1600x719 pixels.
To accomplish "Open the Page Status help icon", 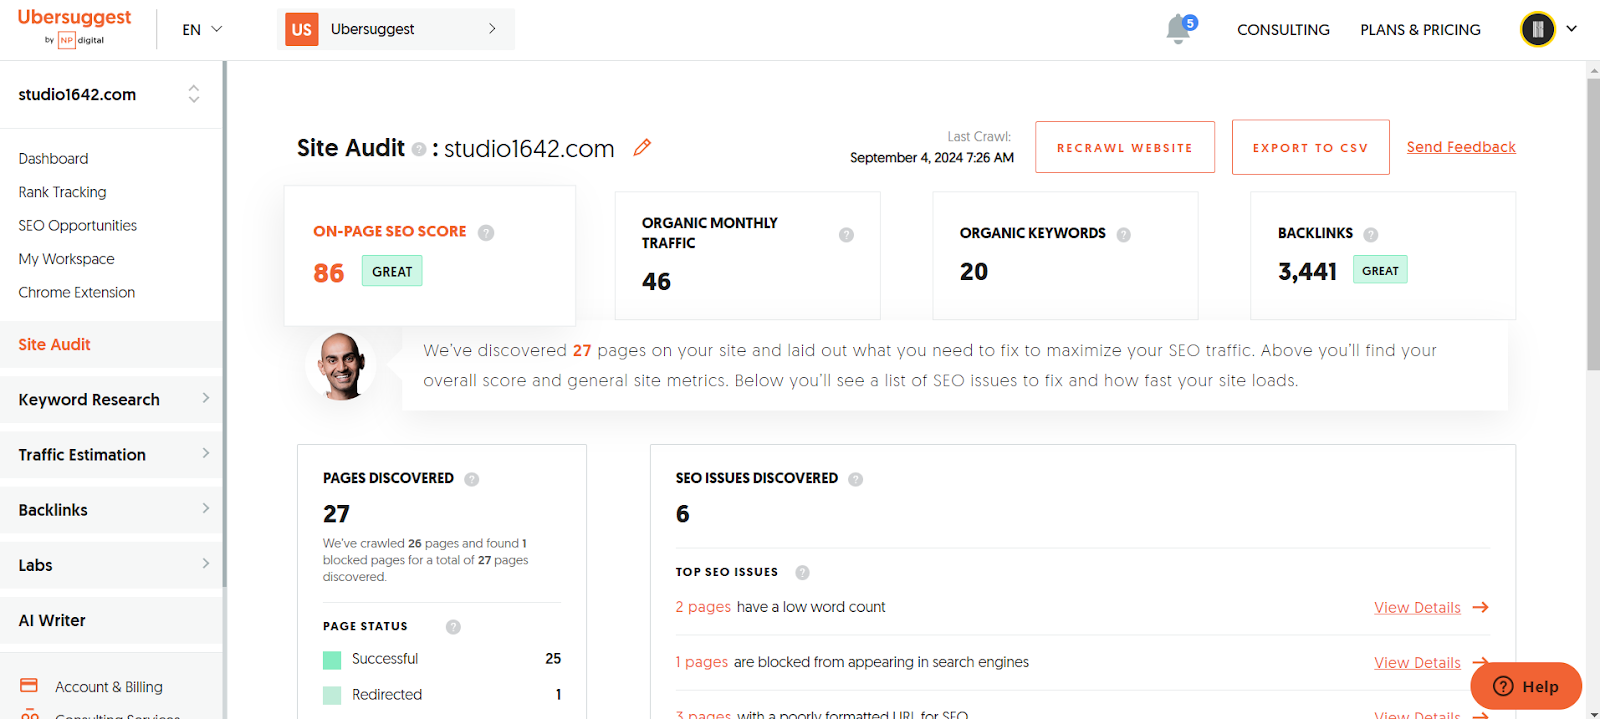I will click(453, 627).
